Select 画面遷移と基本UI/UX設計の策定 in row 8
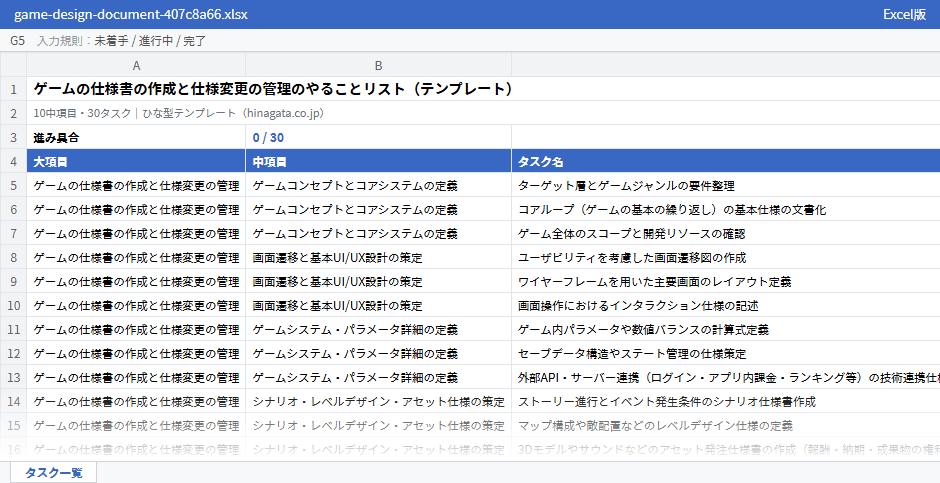This screenshot has height=483, width=940. [378, 258]
